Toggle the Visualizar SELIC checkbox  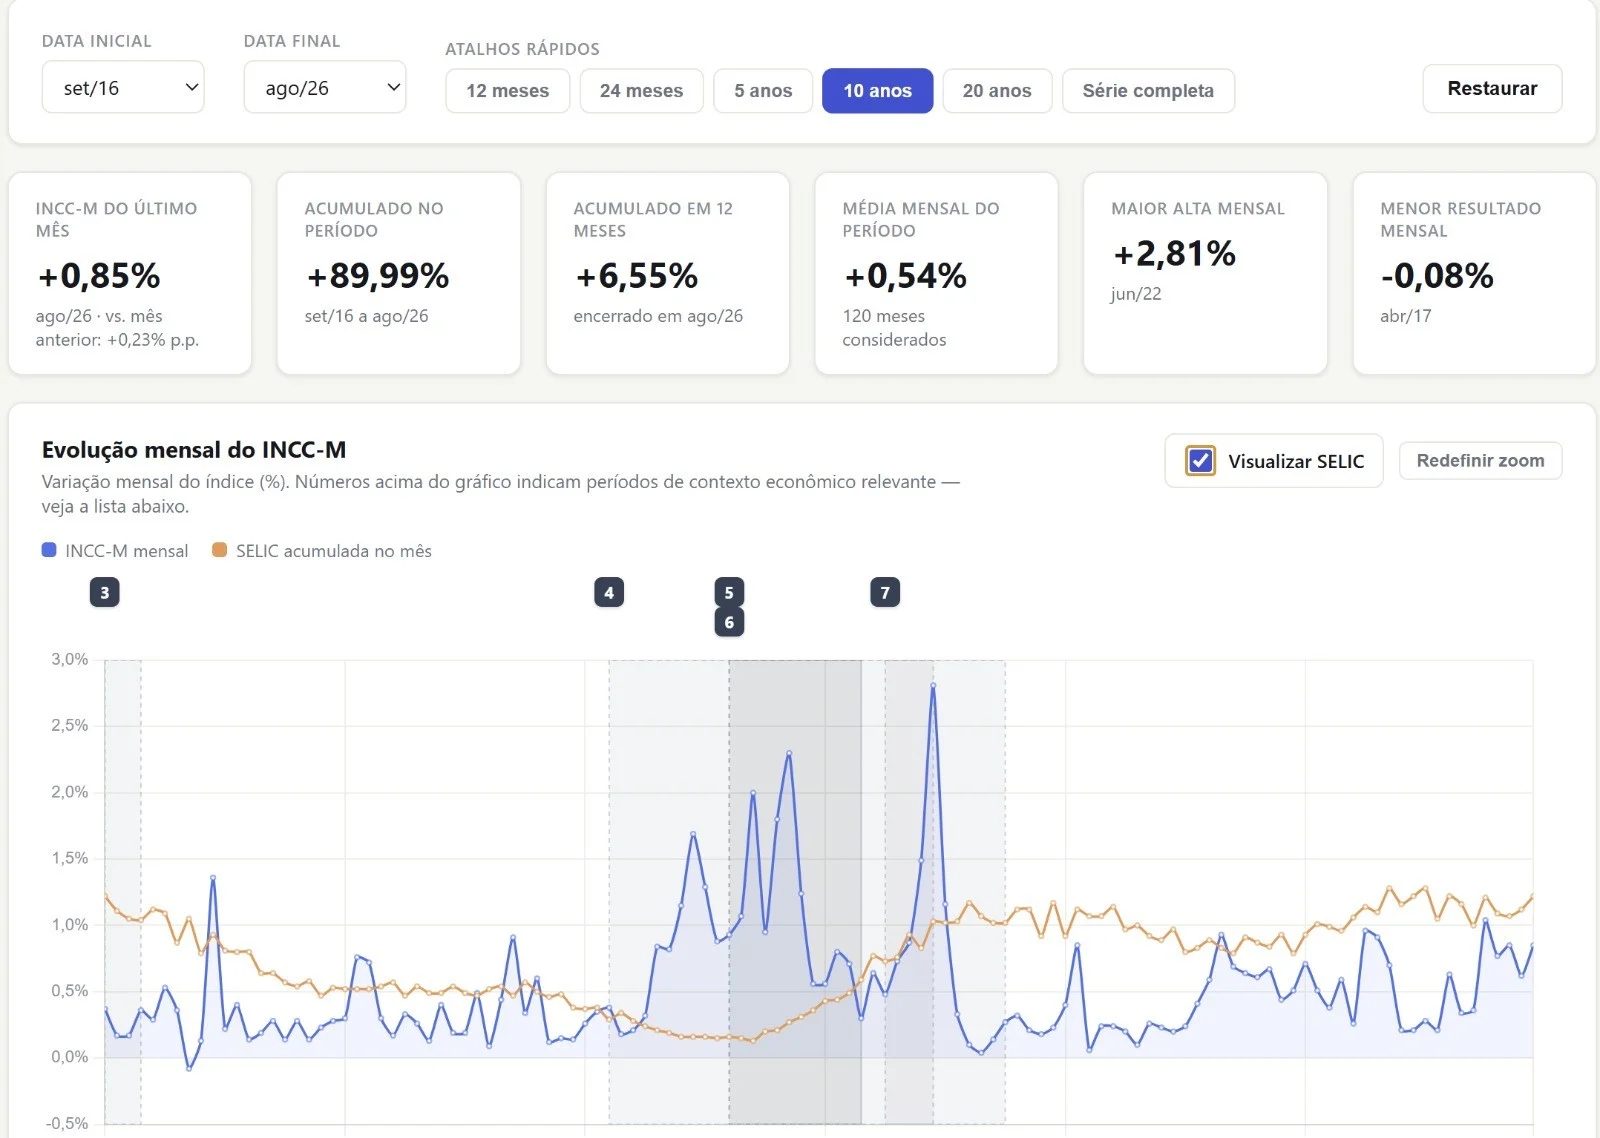pyautogui.click(x=1201, y=461)
